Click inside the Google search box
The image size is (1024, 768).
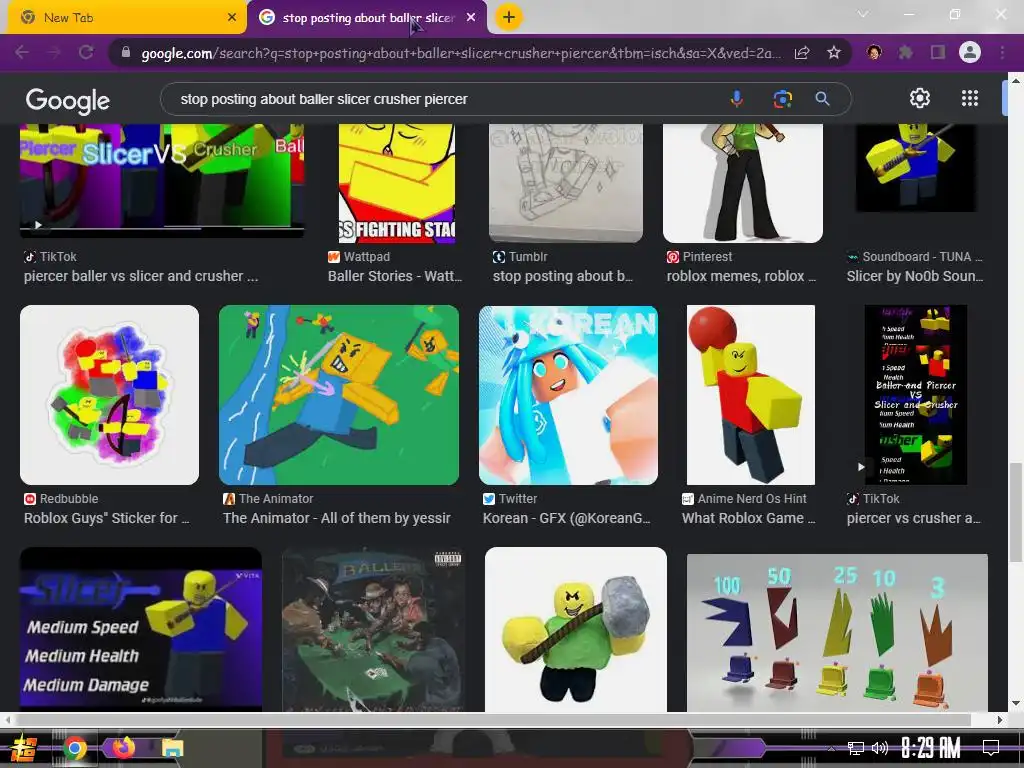pos(444,99)
